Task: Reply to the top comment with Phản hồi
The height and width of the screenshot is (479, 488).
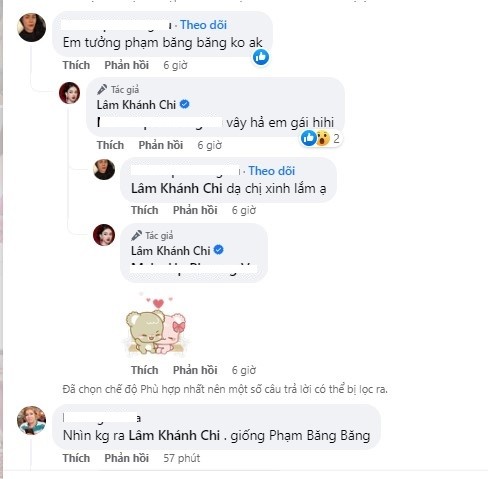Action: point(127,65)
